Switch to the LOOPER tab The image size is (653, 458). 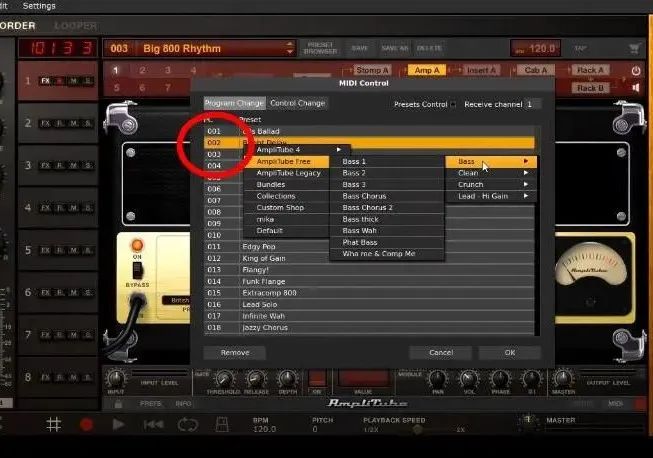point(75,26)
